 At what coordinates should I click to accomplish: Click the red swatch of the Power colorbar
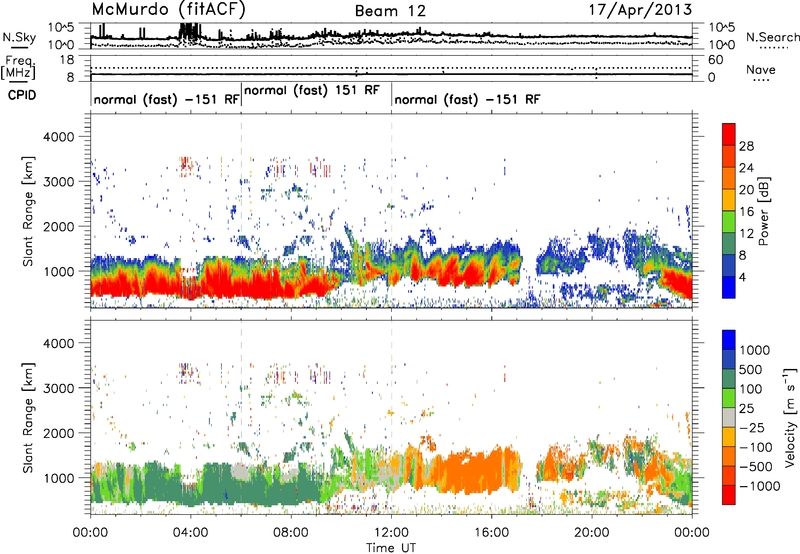[729, 135]
